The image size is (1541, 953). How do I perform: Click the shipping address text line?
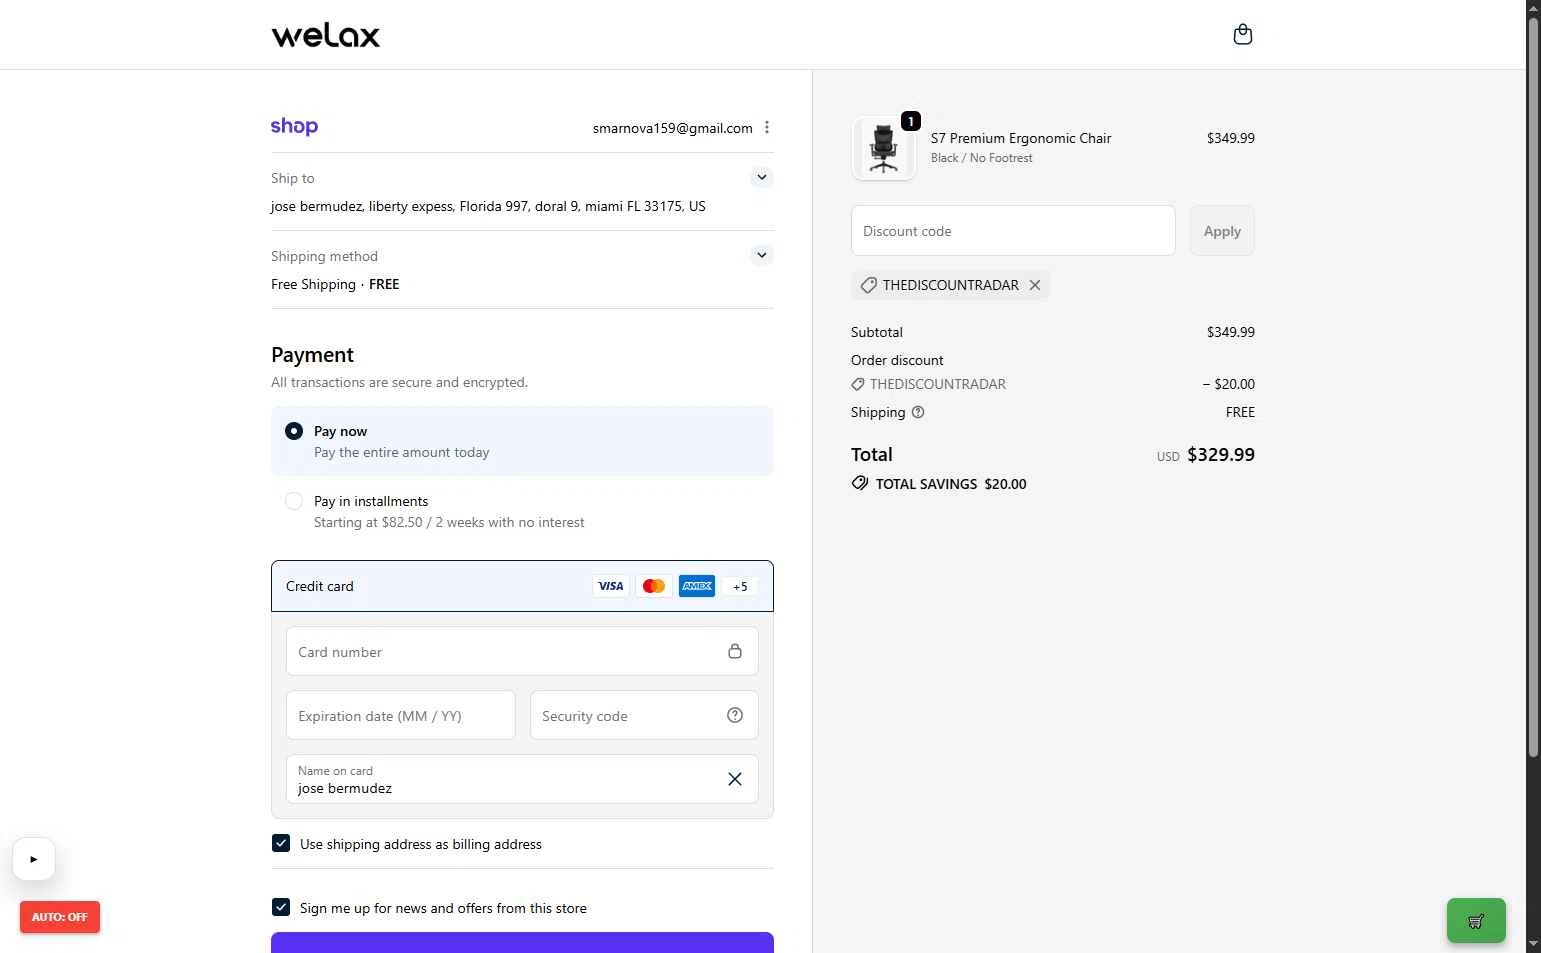[x=488, y=206]
